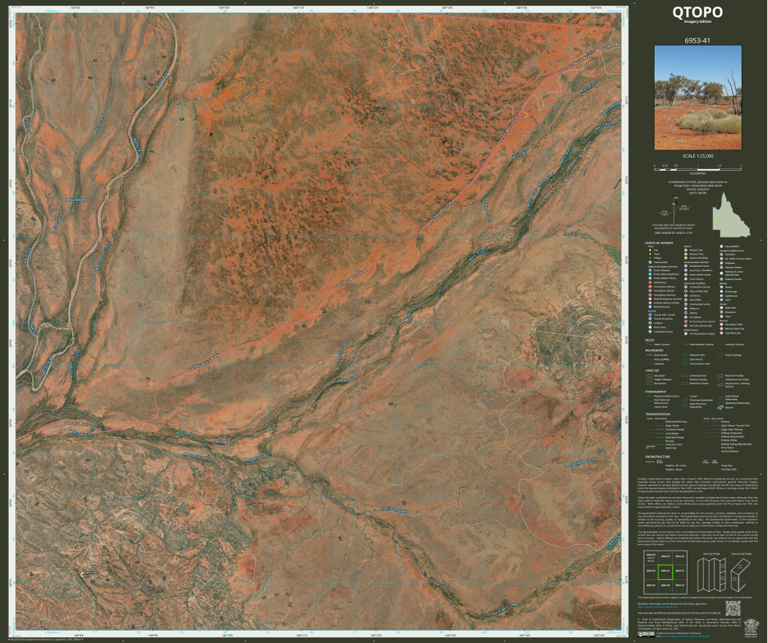768x643 pixels.
Task: Click the vertical folds diagram
Action: (x=712, y=575)
